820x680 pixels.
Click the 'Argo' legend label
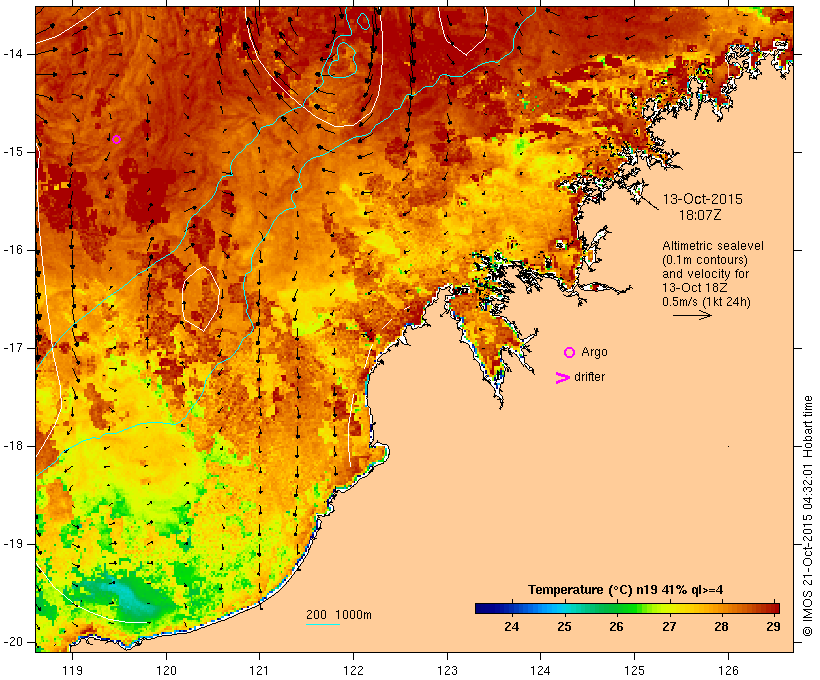pyautogui.click(x=594, y=352)
